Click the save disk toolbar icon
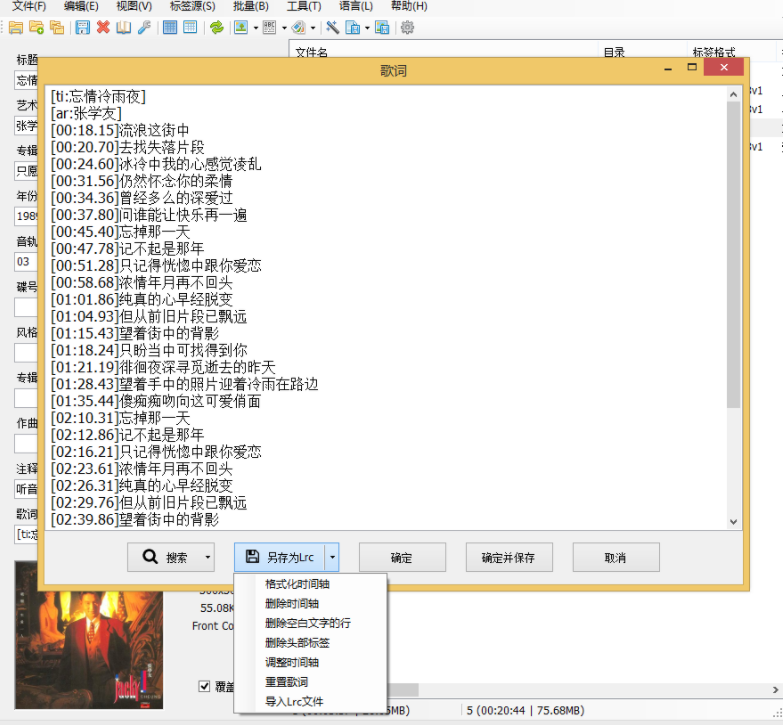783x725 pixels. (82, 27)
